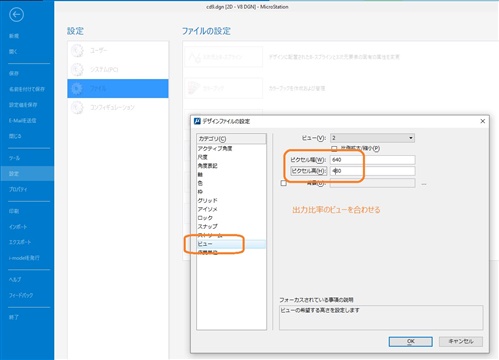Open the ビュー(V) dropdown showing 2
Viewport: 499px width, 360px height.
coord(372,138)
